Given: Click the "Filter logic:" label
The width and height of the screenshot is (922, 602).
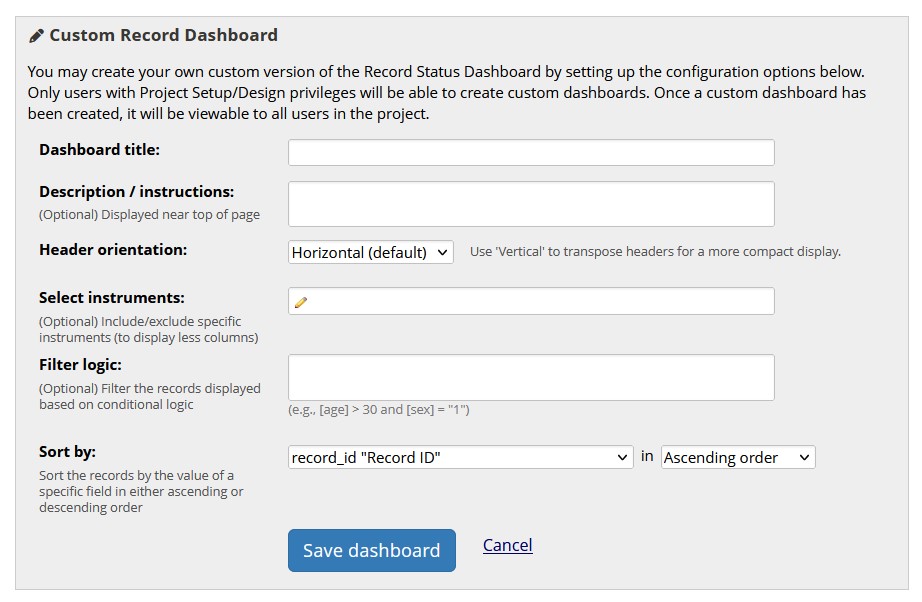Looking at the screenshot, I should [80, 366].
